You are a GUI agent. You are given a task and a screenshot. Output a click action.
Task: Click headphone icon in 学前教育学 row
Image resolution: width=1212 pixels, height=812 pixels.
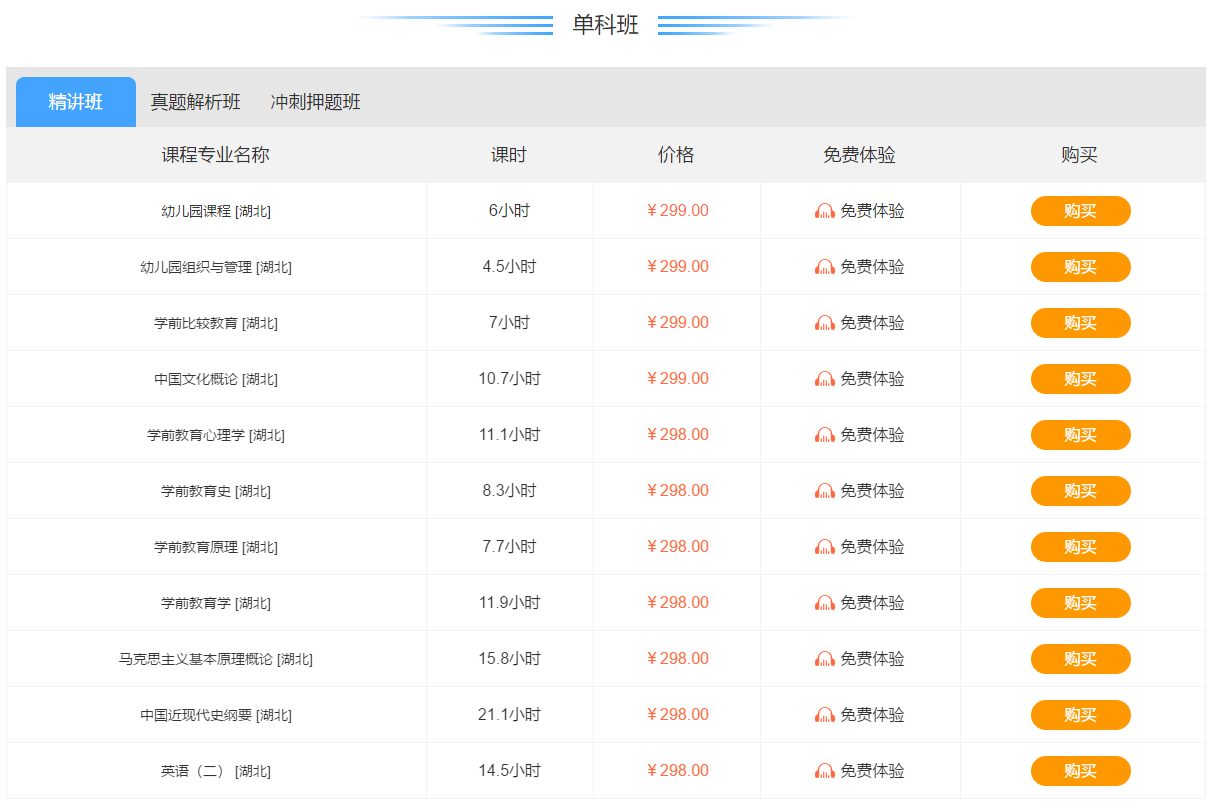tap(825, 603)
